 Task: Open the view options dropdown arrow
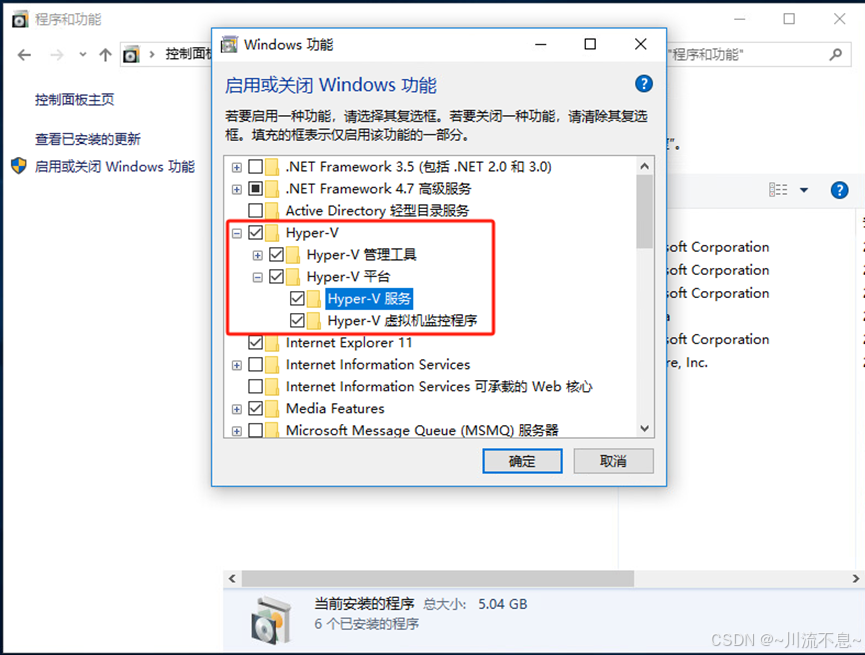[804, 190]
